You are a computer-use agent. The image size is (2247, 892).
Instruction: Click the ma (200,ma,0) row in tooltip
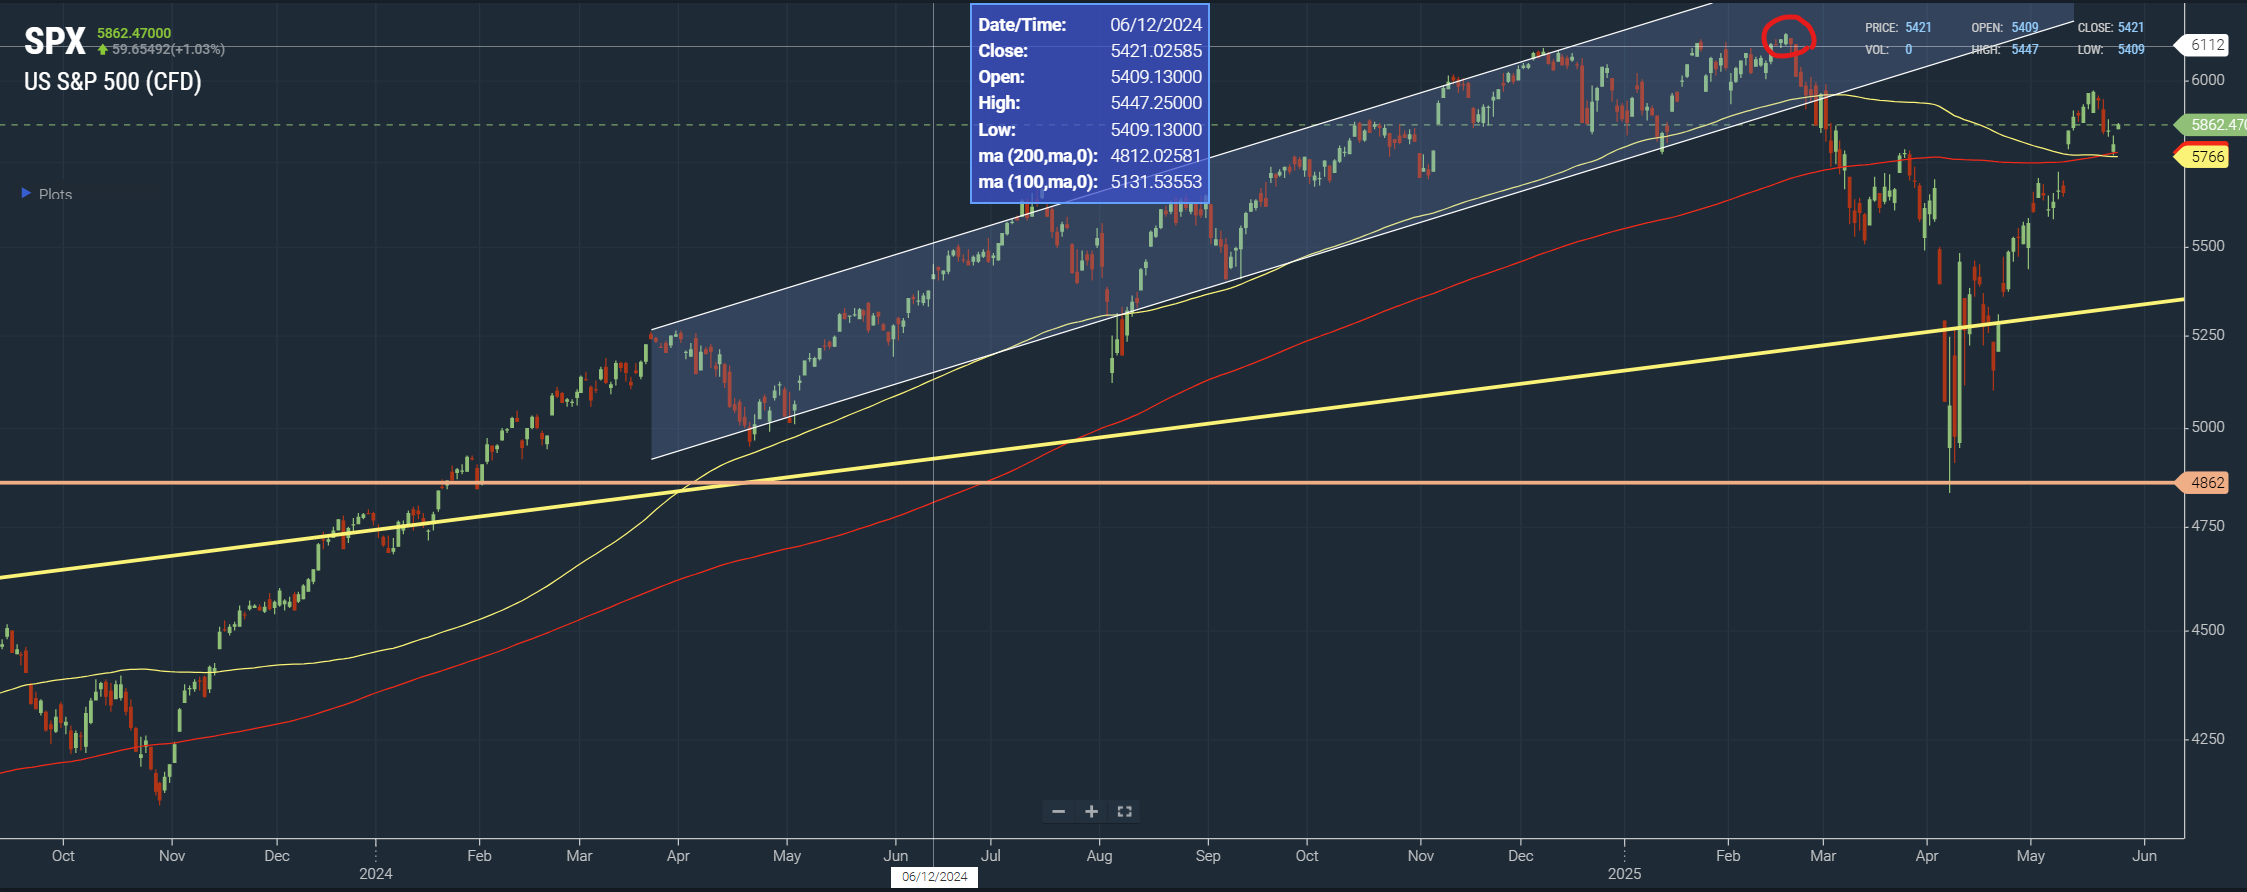(x=1090, y=156)
